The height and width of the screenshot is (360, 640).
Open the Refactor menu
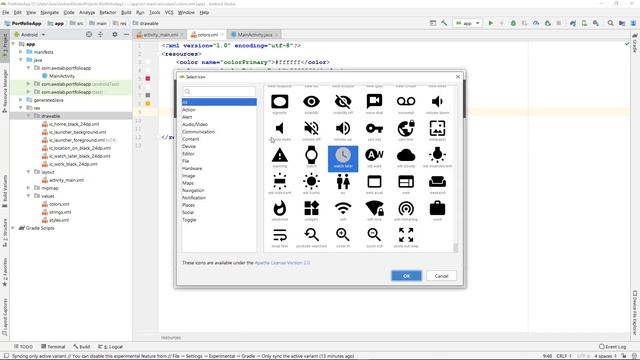108,13
